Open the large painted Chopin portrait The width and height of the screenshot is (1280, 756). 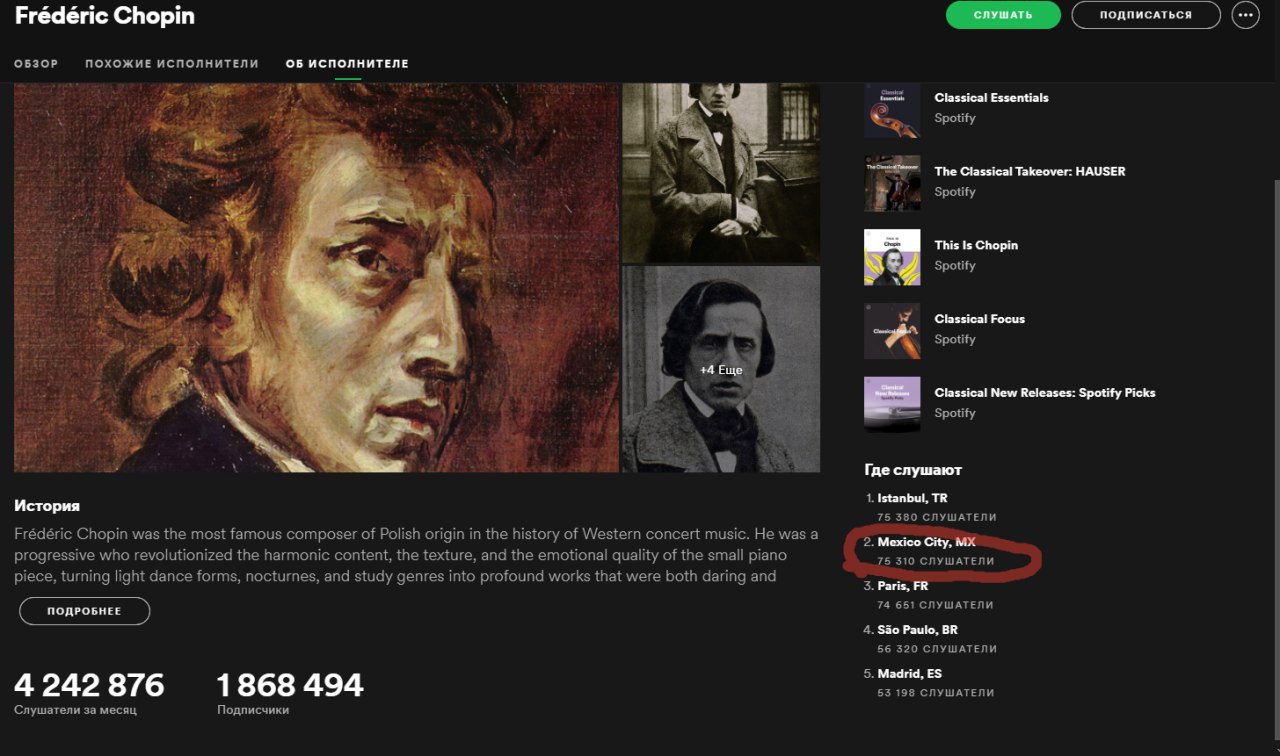coord(316,277)
